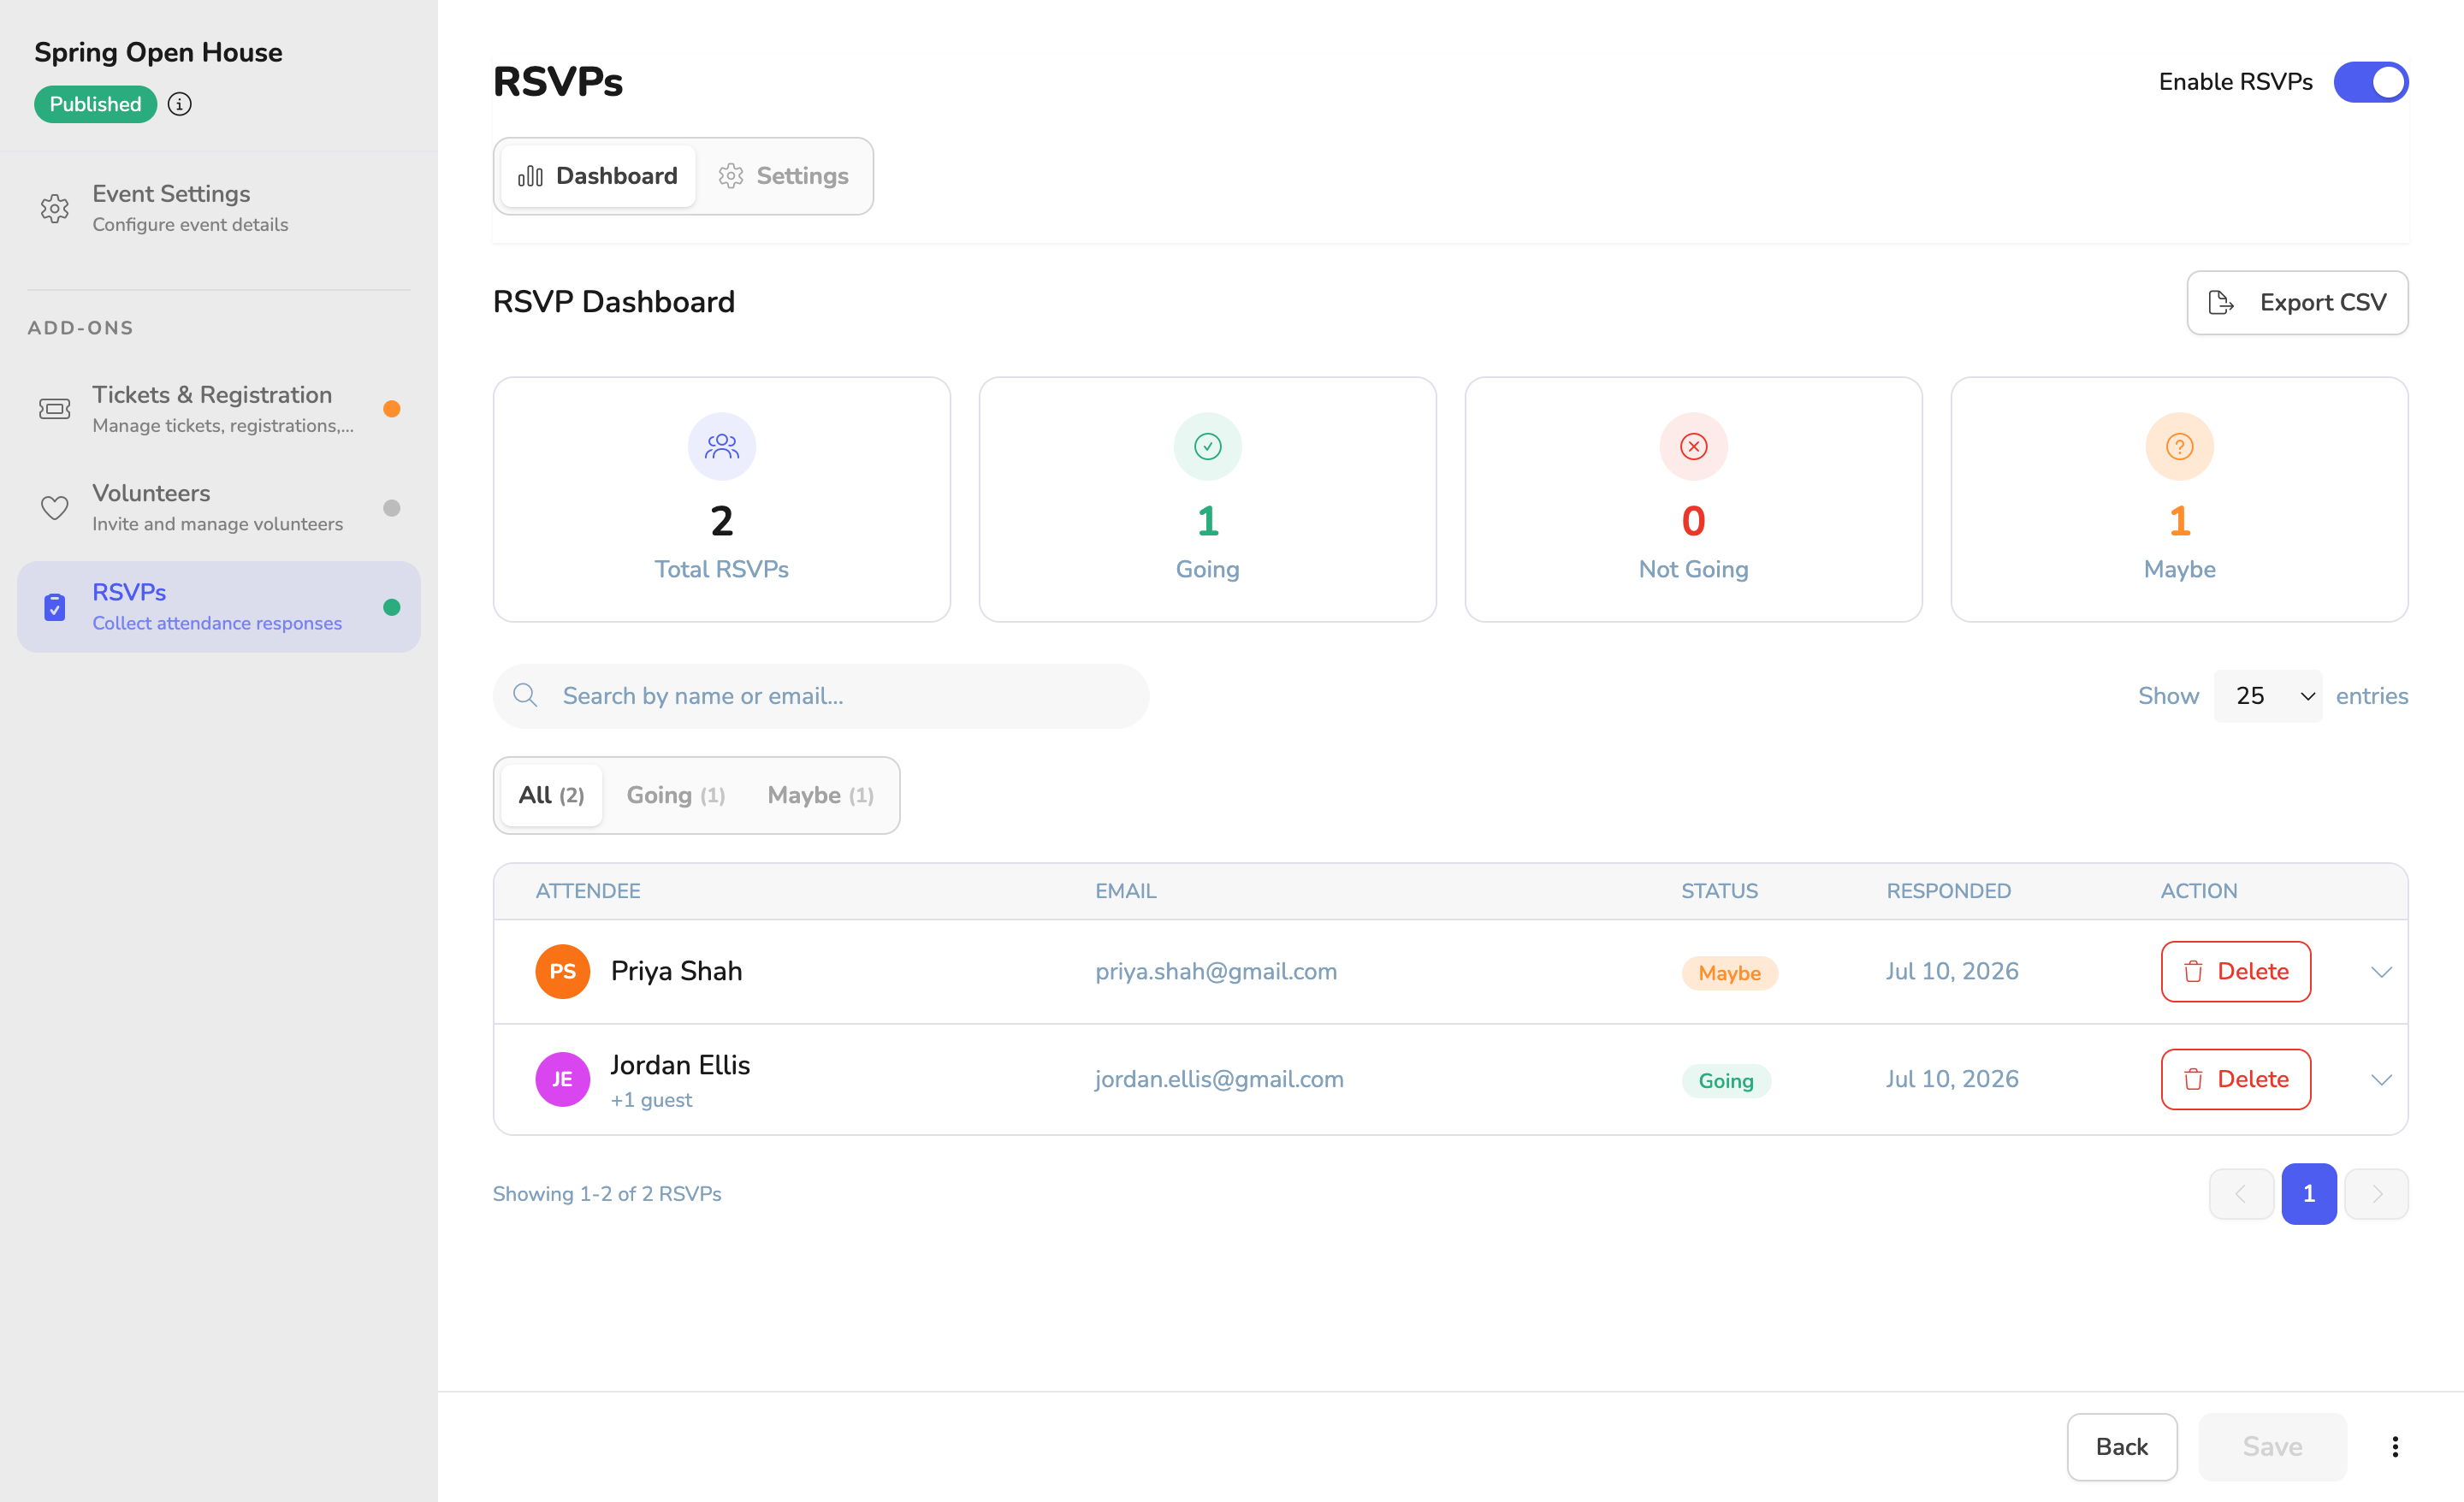
Task: Focus the search by name or email field
Action: coord(821,695)
